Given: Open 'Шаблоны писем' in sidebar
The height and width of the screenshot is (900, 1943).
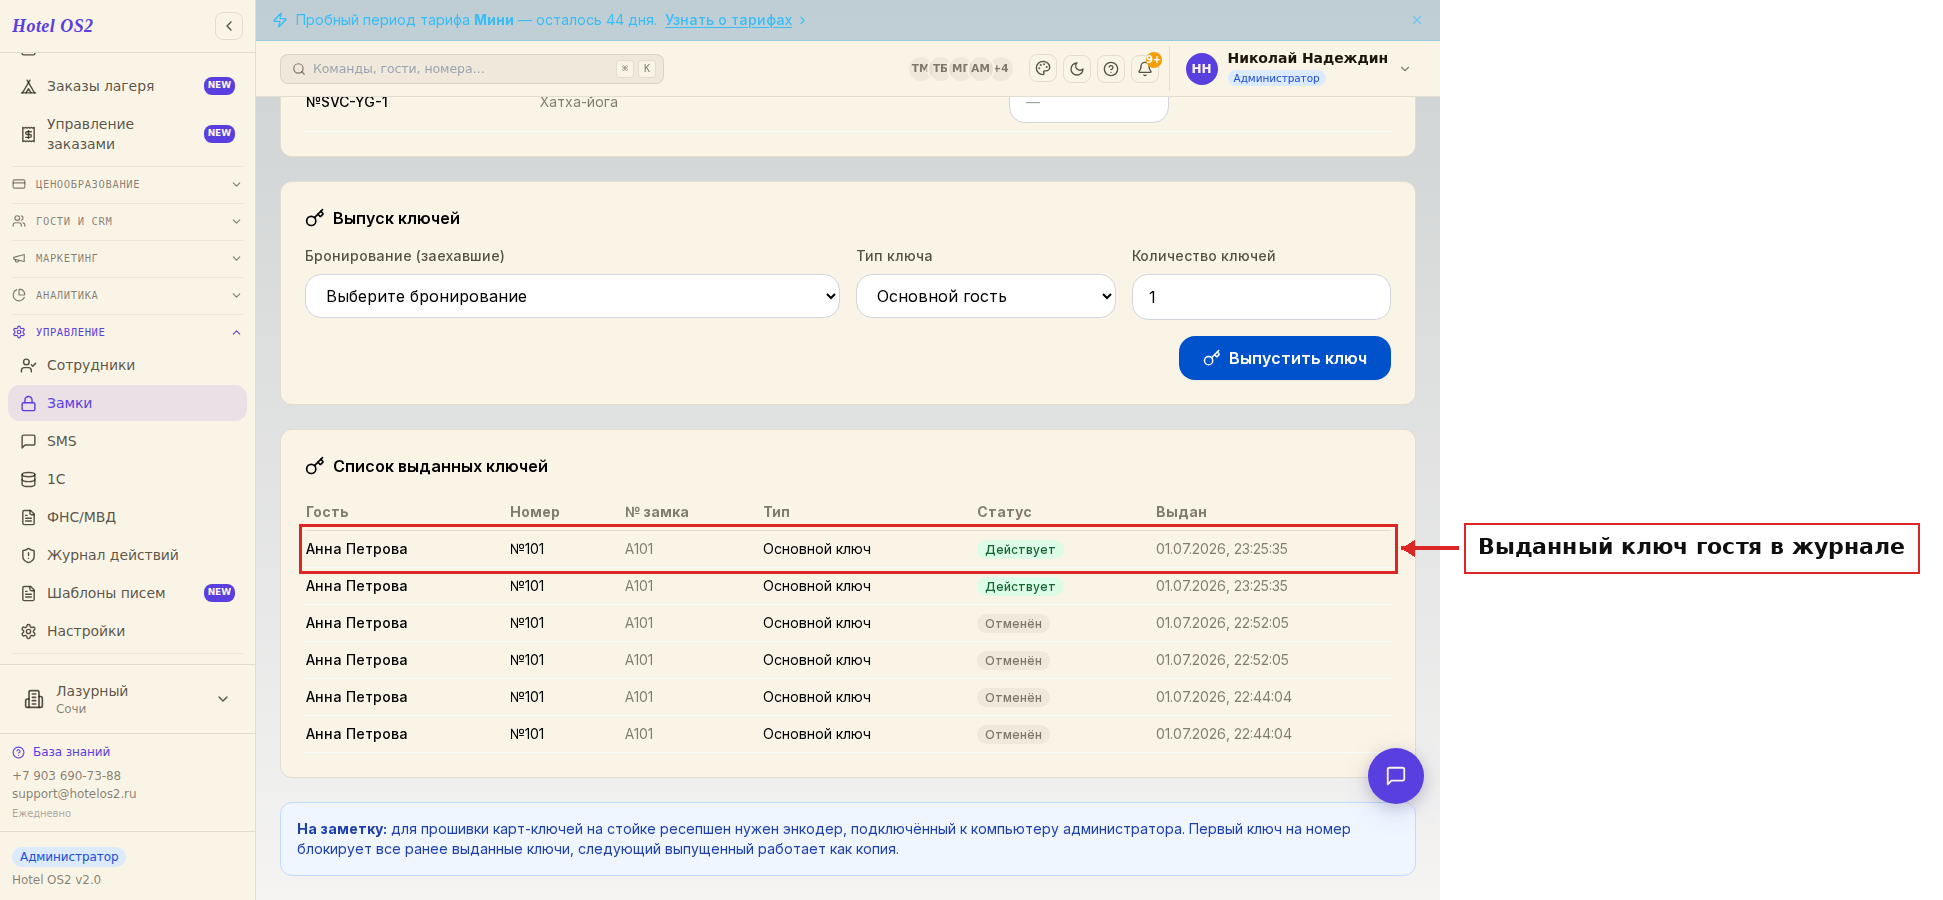Looking at the screenshot, I should pos(128,593).
